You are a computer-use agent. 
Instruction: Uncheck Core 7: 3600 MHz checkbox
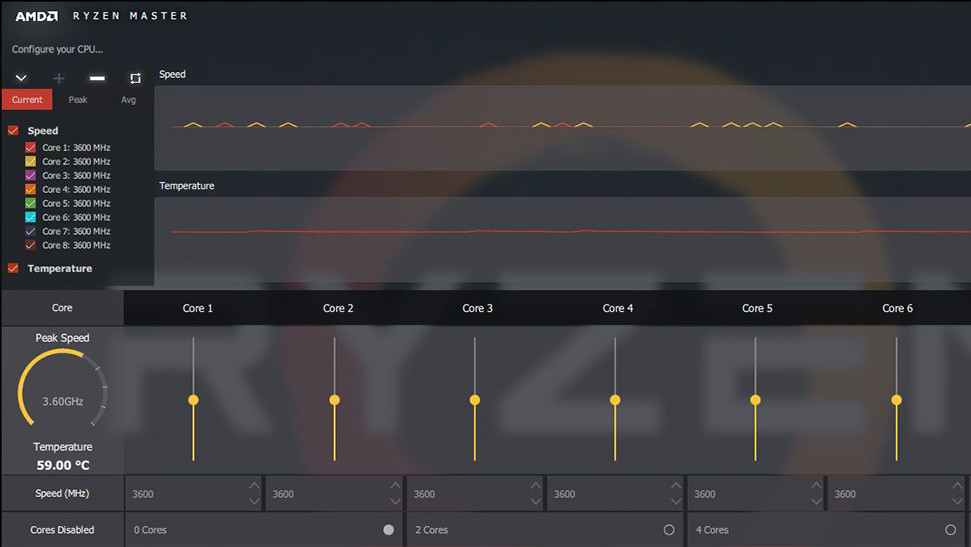tap(30, 231)
